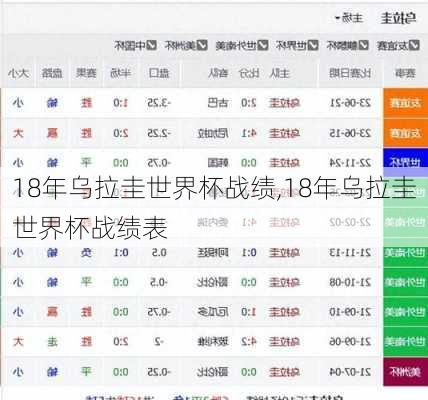Select the 大小 column header
Screen dimensions: 428x400
click(18, 73)
